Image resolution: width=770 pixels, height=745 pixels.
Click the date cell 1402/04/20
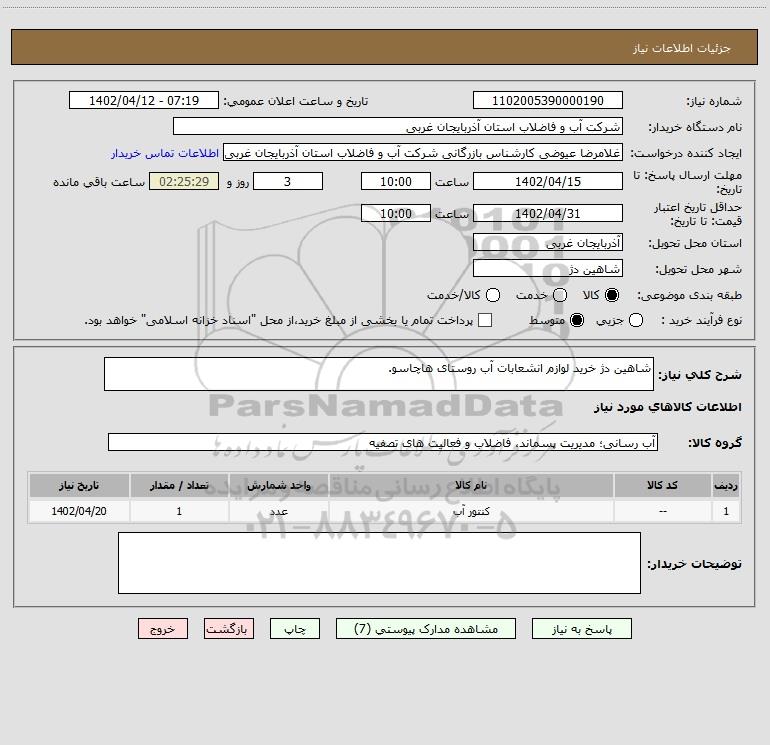(x=79, y=511)
